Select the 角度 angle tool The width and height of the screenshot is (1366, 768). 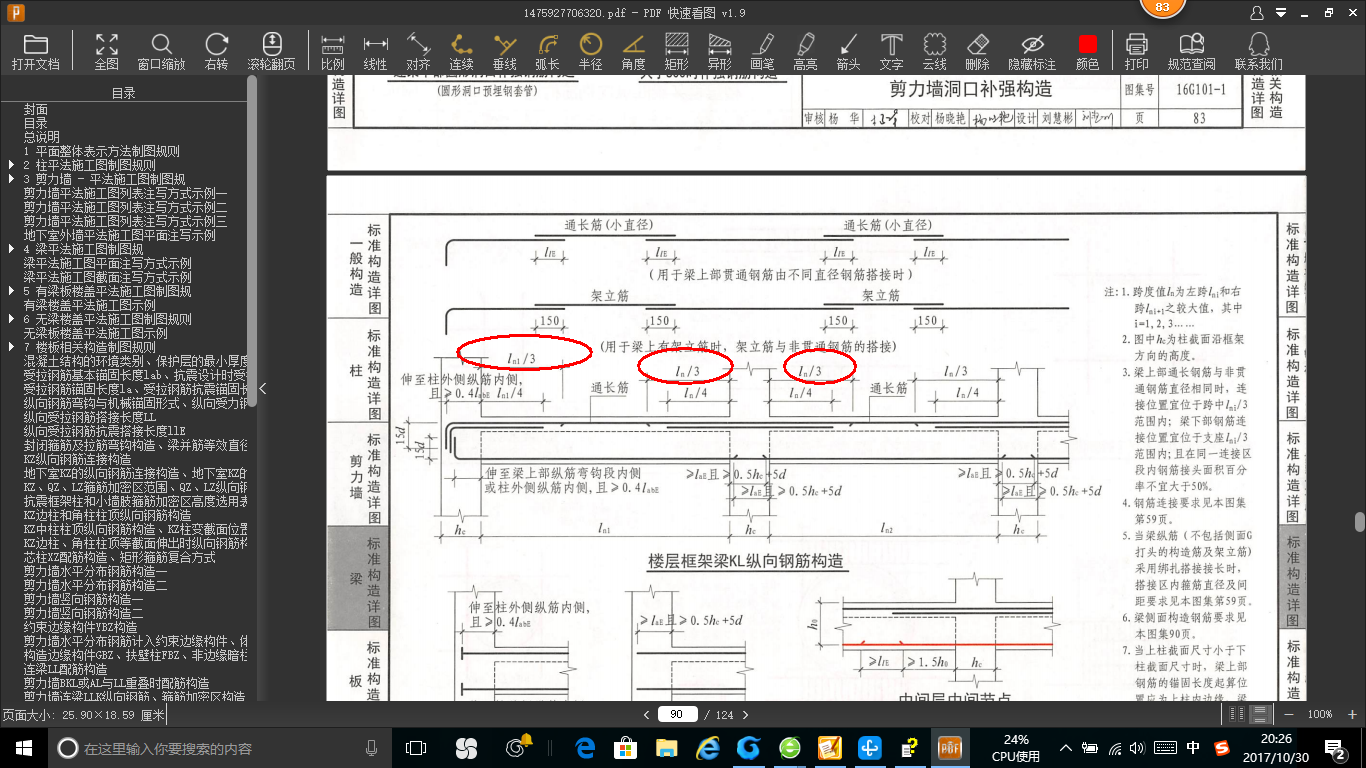click(633, 51)
